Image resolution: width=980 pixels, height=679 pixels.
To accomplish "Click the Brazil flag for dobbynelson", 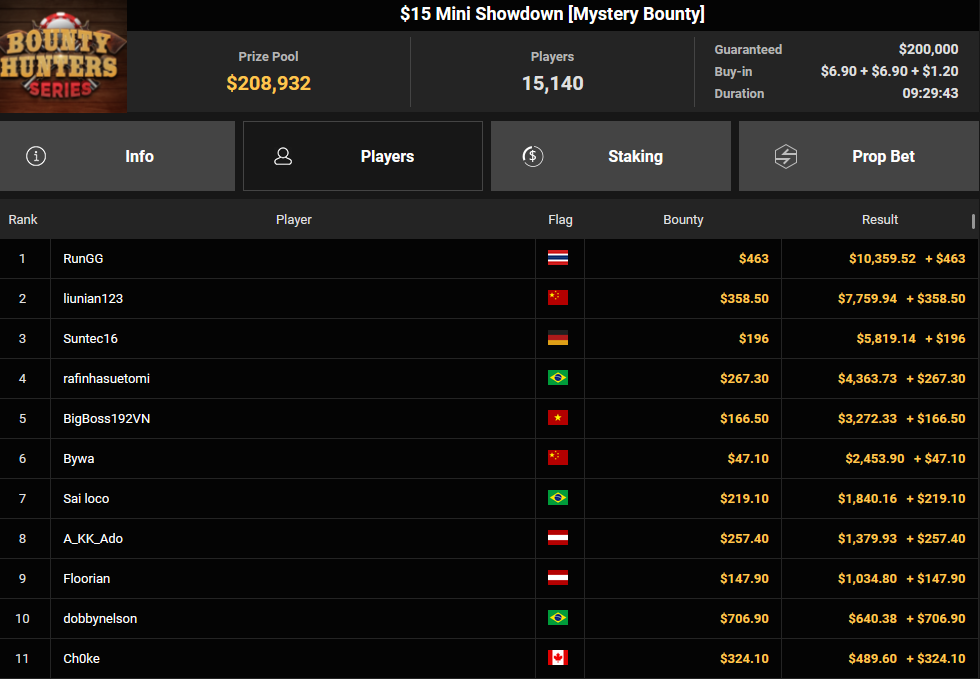I will click(x=558, y=618).
